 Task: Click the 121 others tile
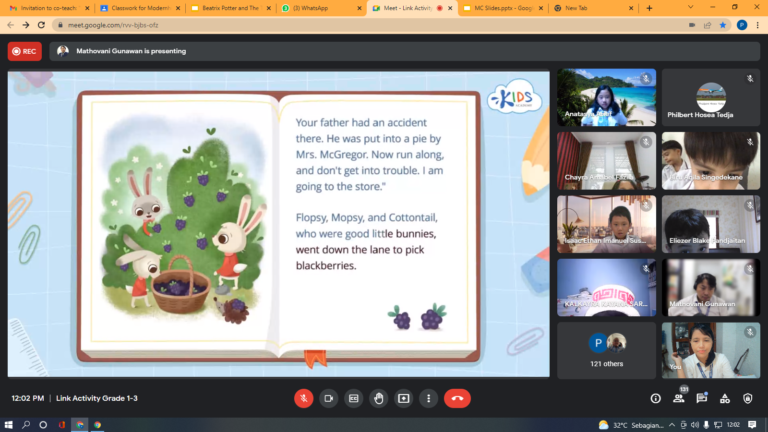coord(606,350)
